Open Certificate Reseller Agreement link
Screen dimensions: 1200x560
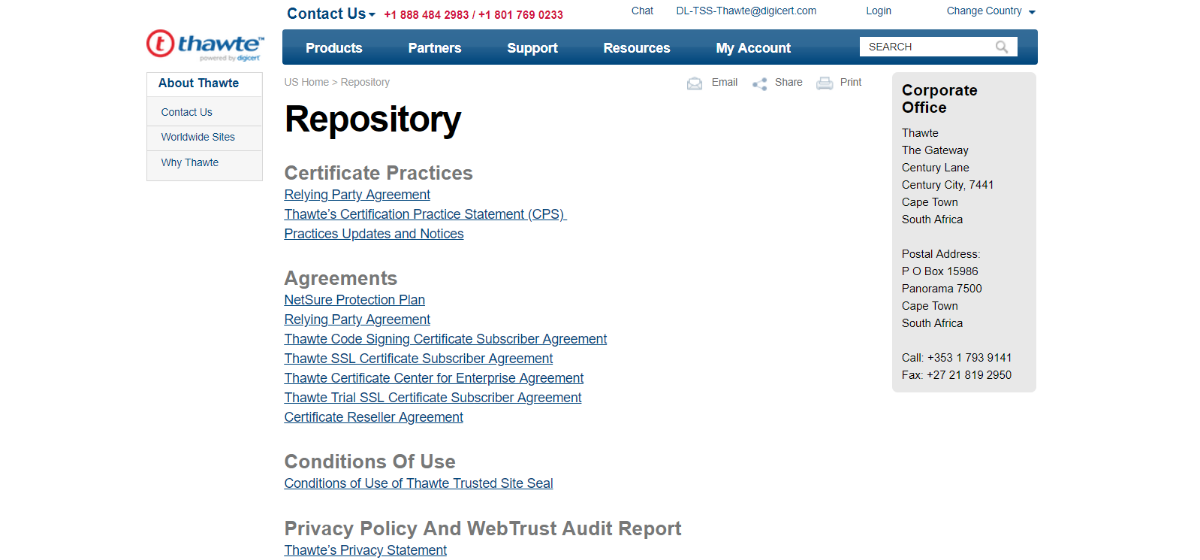click(373, 417)
